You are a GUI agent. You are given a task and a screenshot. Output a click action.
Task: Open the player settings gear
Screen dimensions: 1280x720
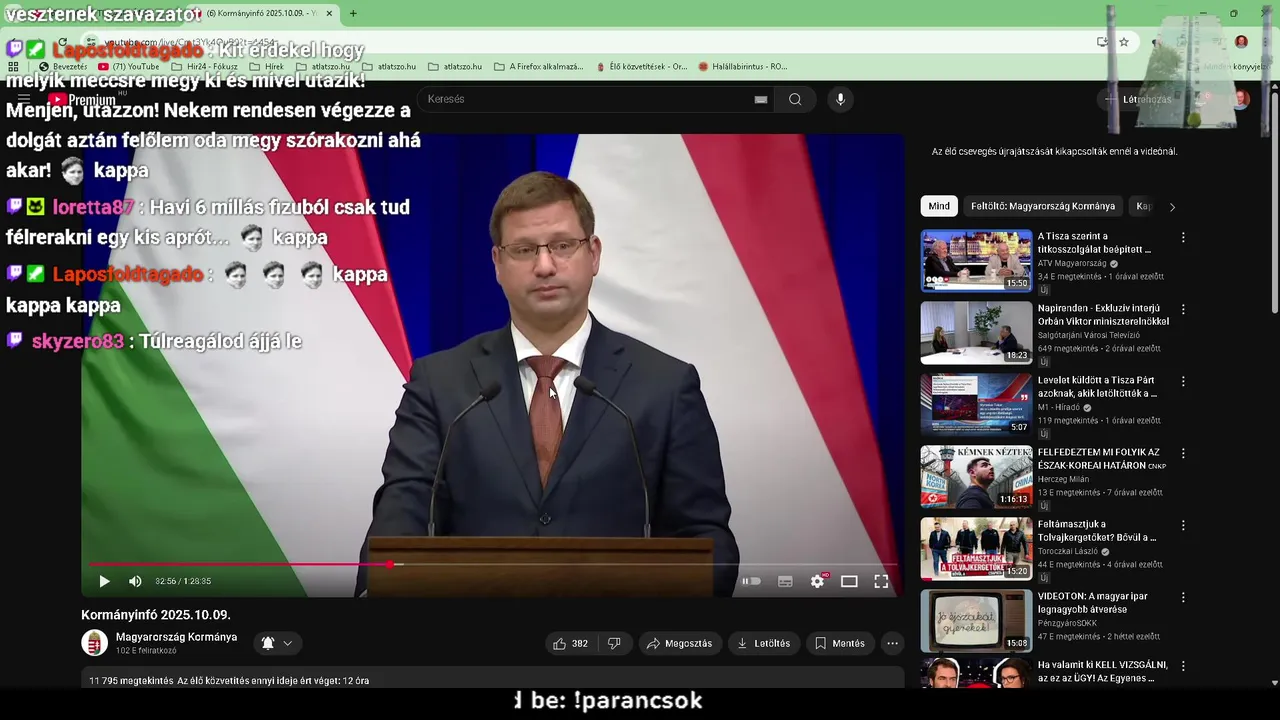(x=818, y=581)
